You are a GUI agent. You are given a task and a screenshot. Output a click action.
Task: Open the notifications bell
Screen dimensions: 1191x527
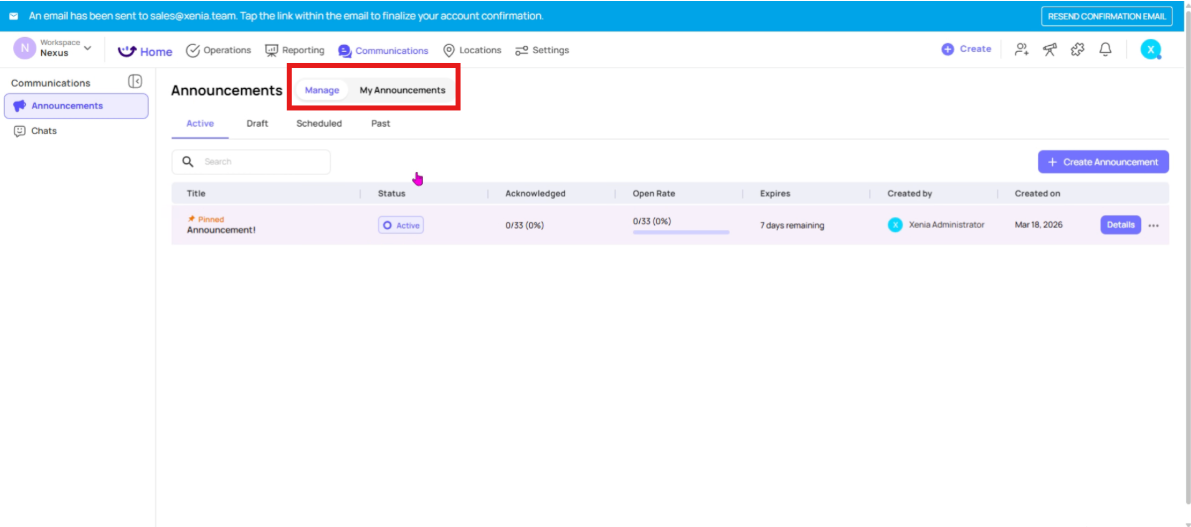pos(1105,49)
